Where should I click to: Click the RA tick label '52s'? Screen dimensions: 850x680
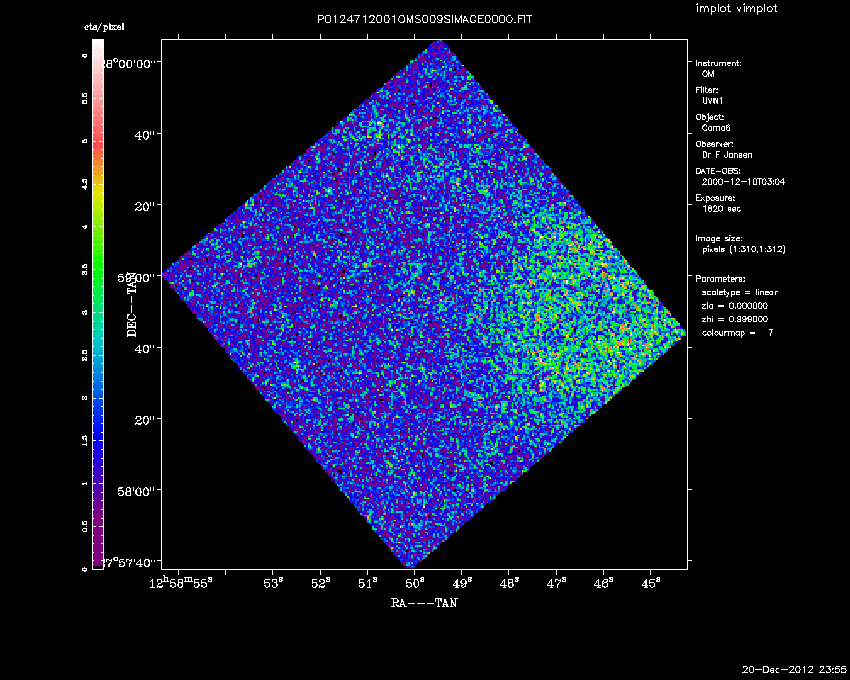pos(320,583)
